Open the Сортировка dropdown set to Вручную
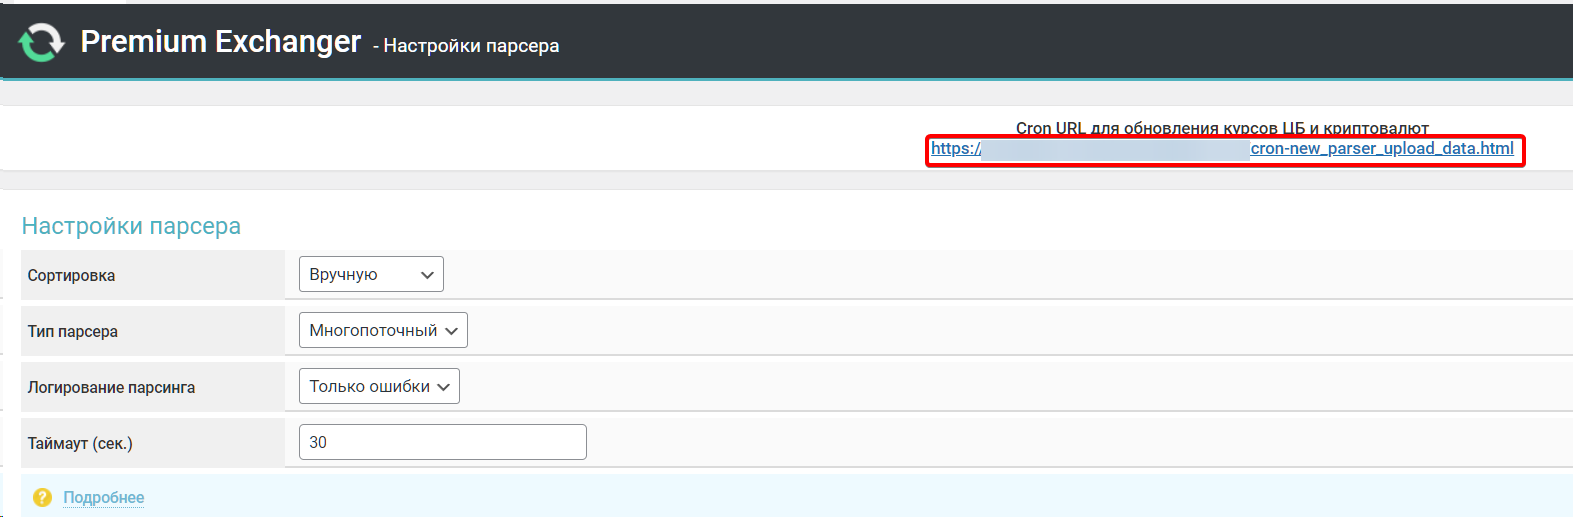 370,274
